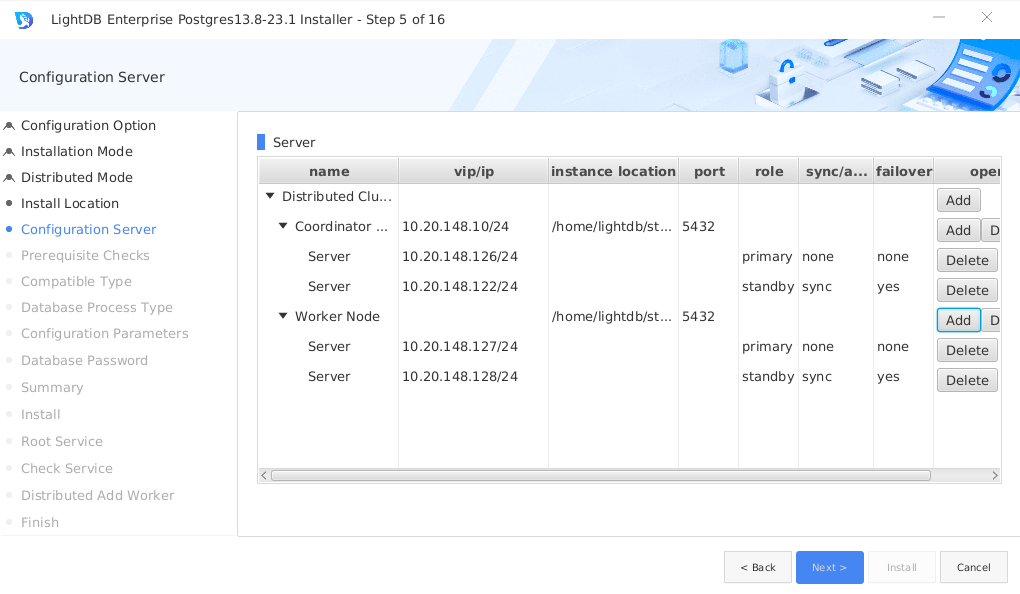1020x594 pixels.
Task: Cancel the installer
Action: tap(973, 567)
